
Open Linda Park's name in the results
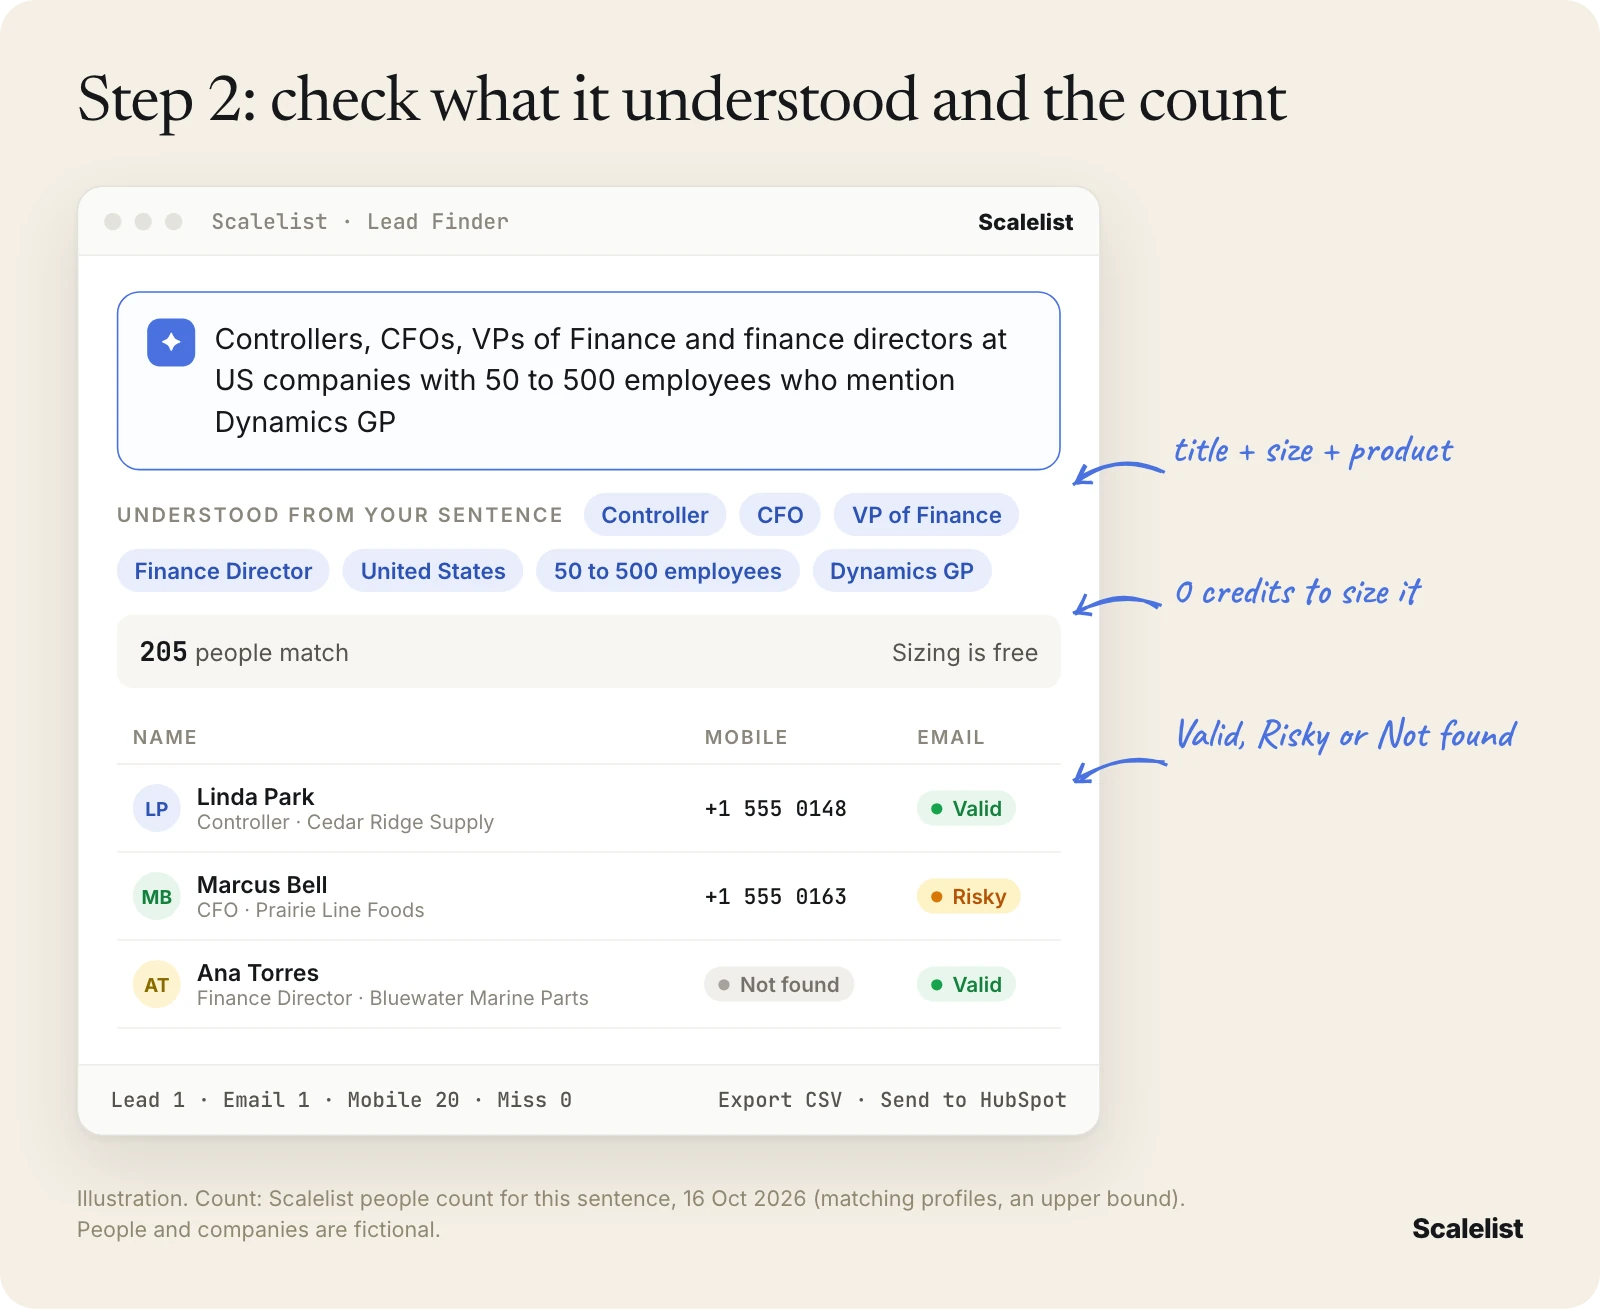256,797
